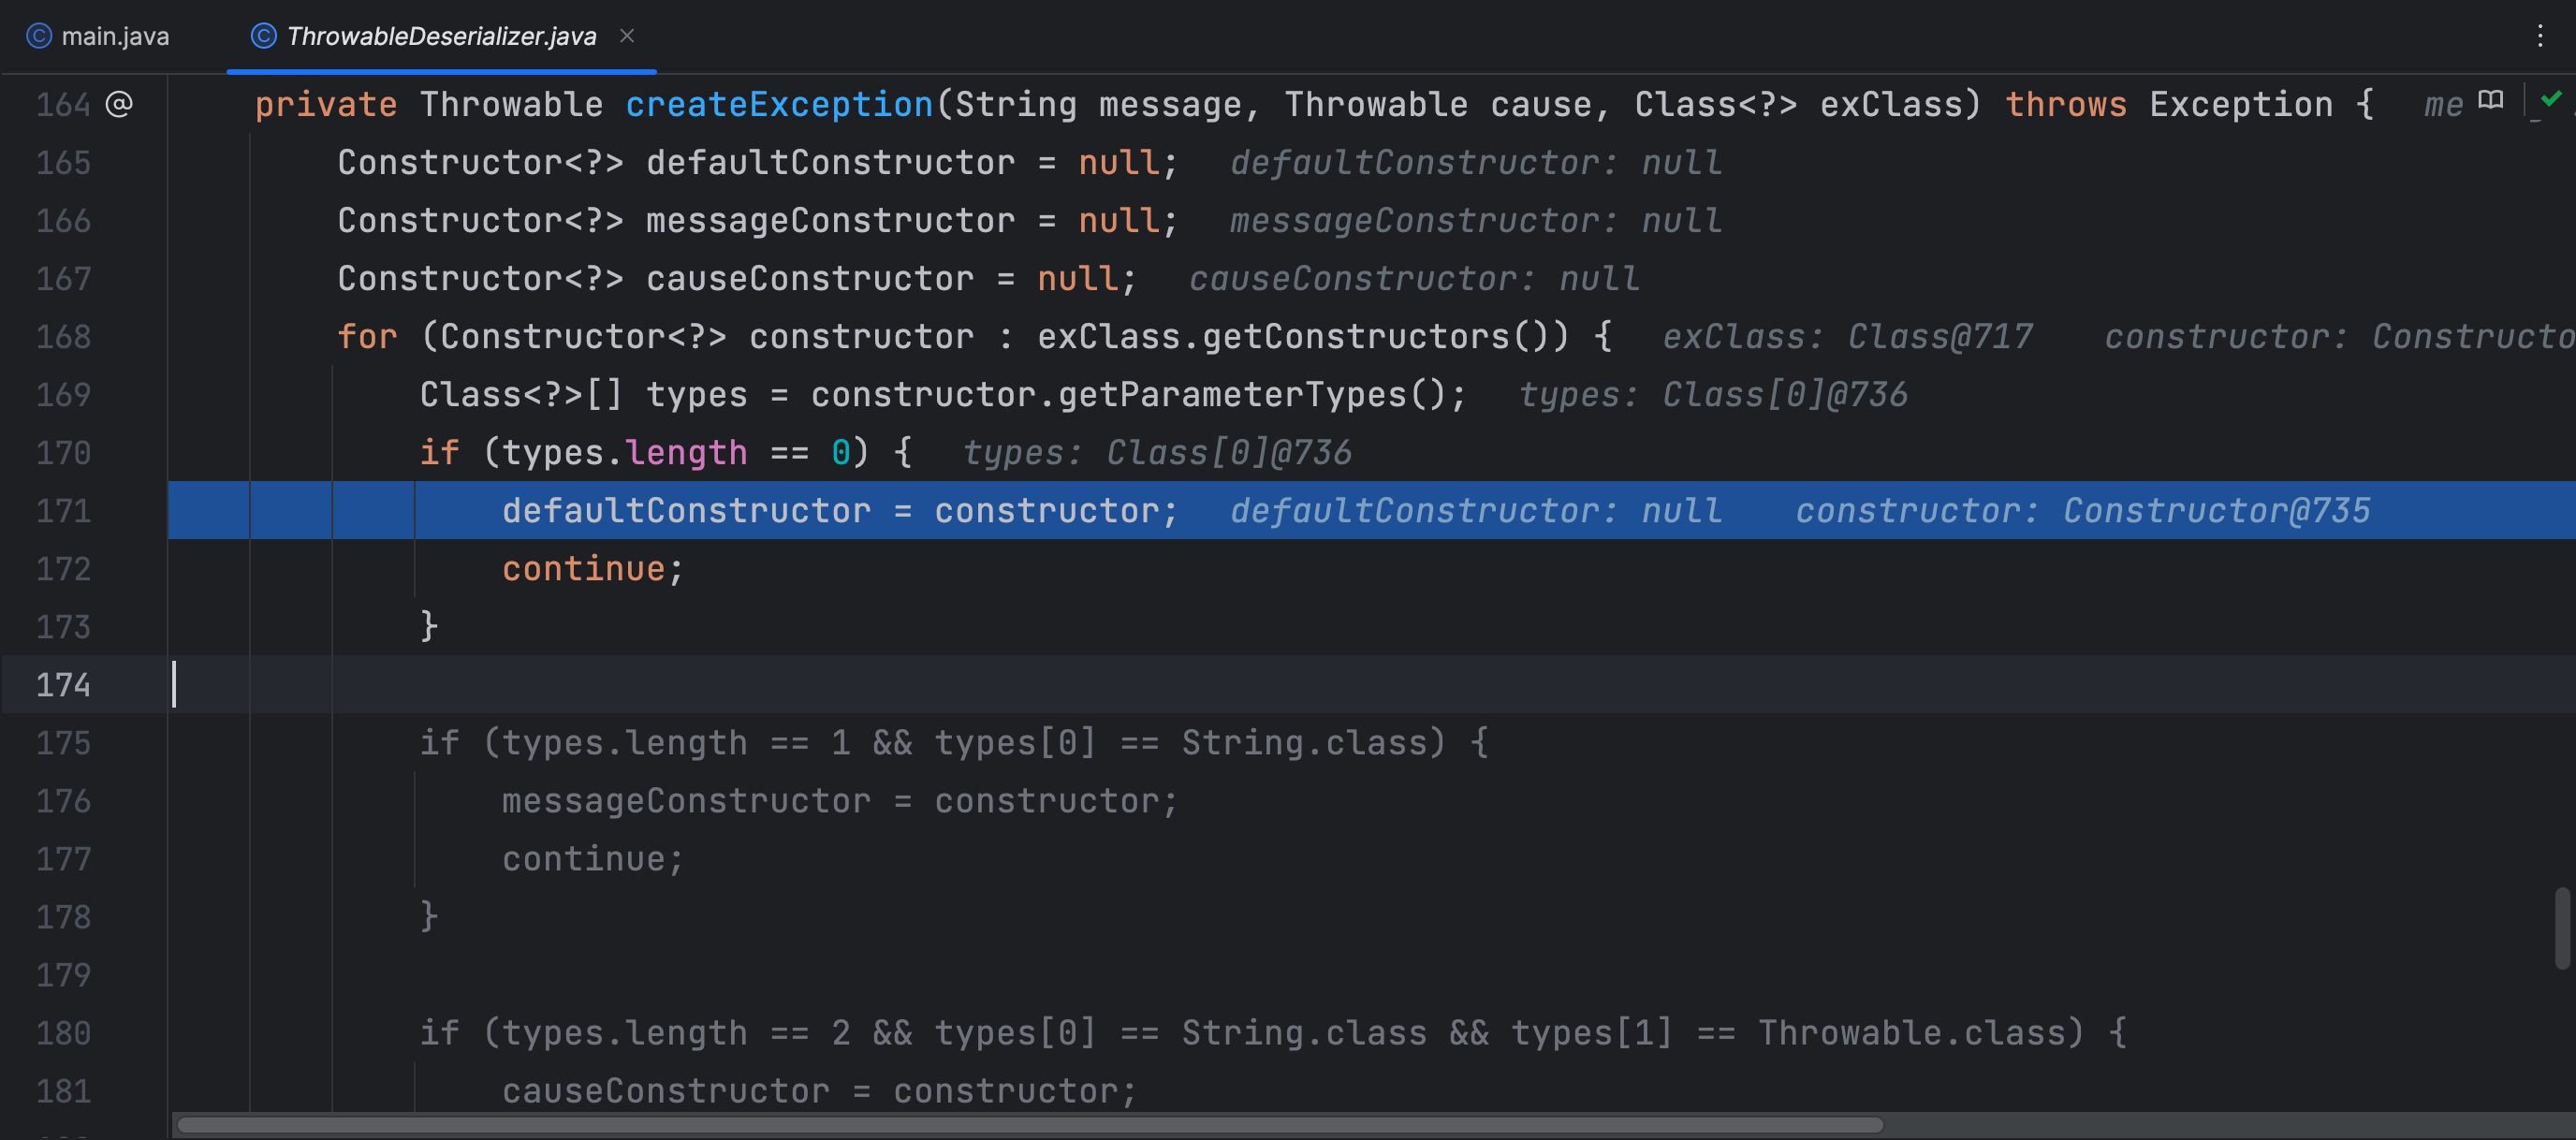Viewport: 2576px width, 1140px height.
Task: Click line number 168 in gutter
Action: click(x=63, y=337)
